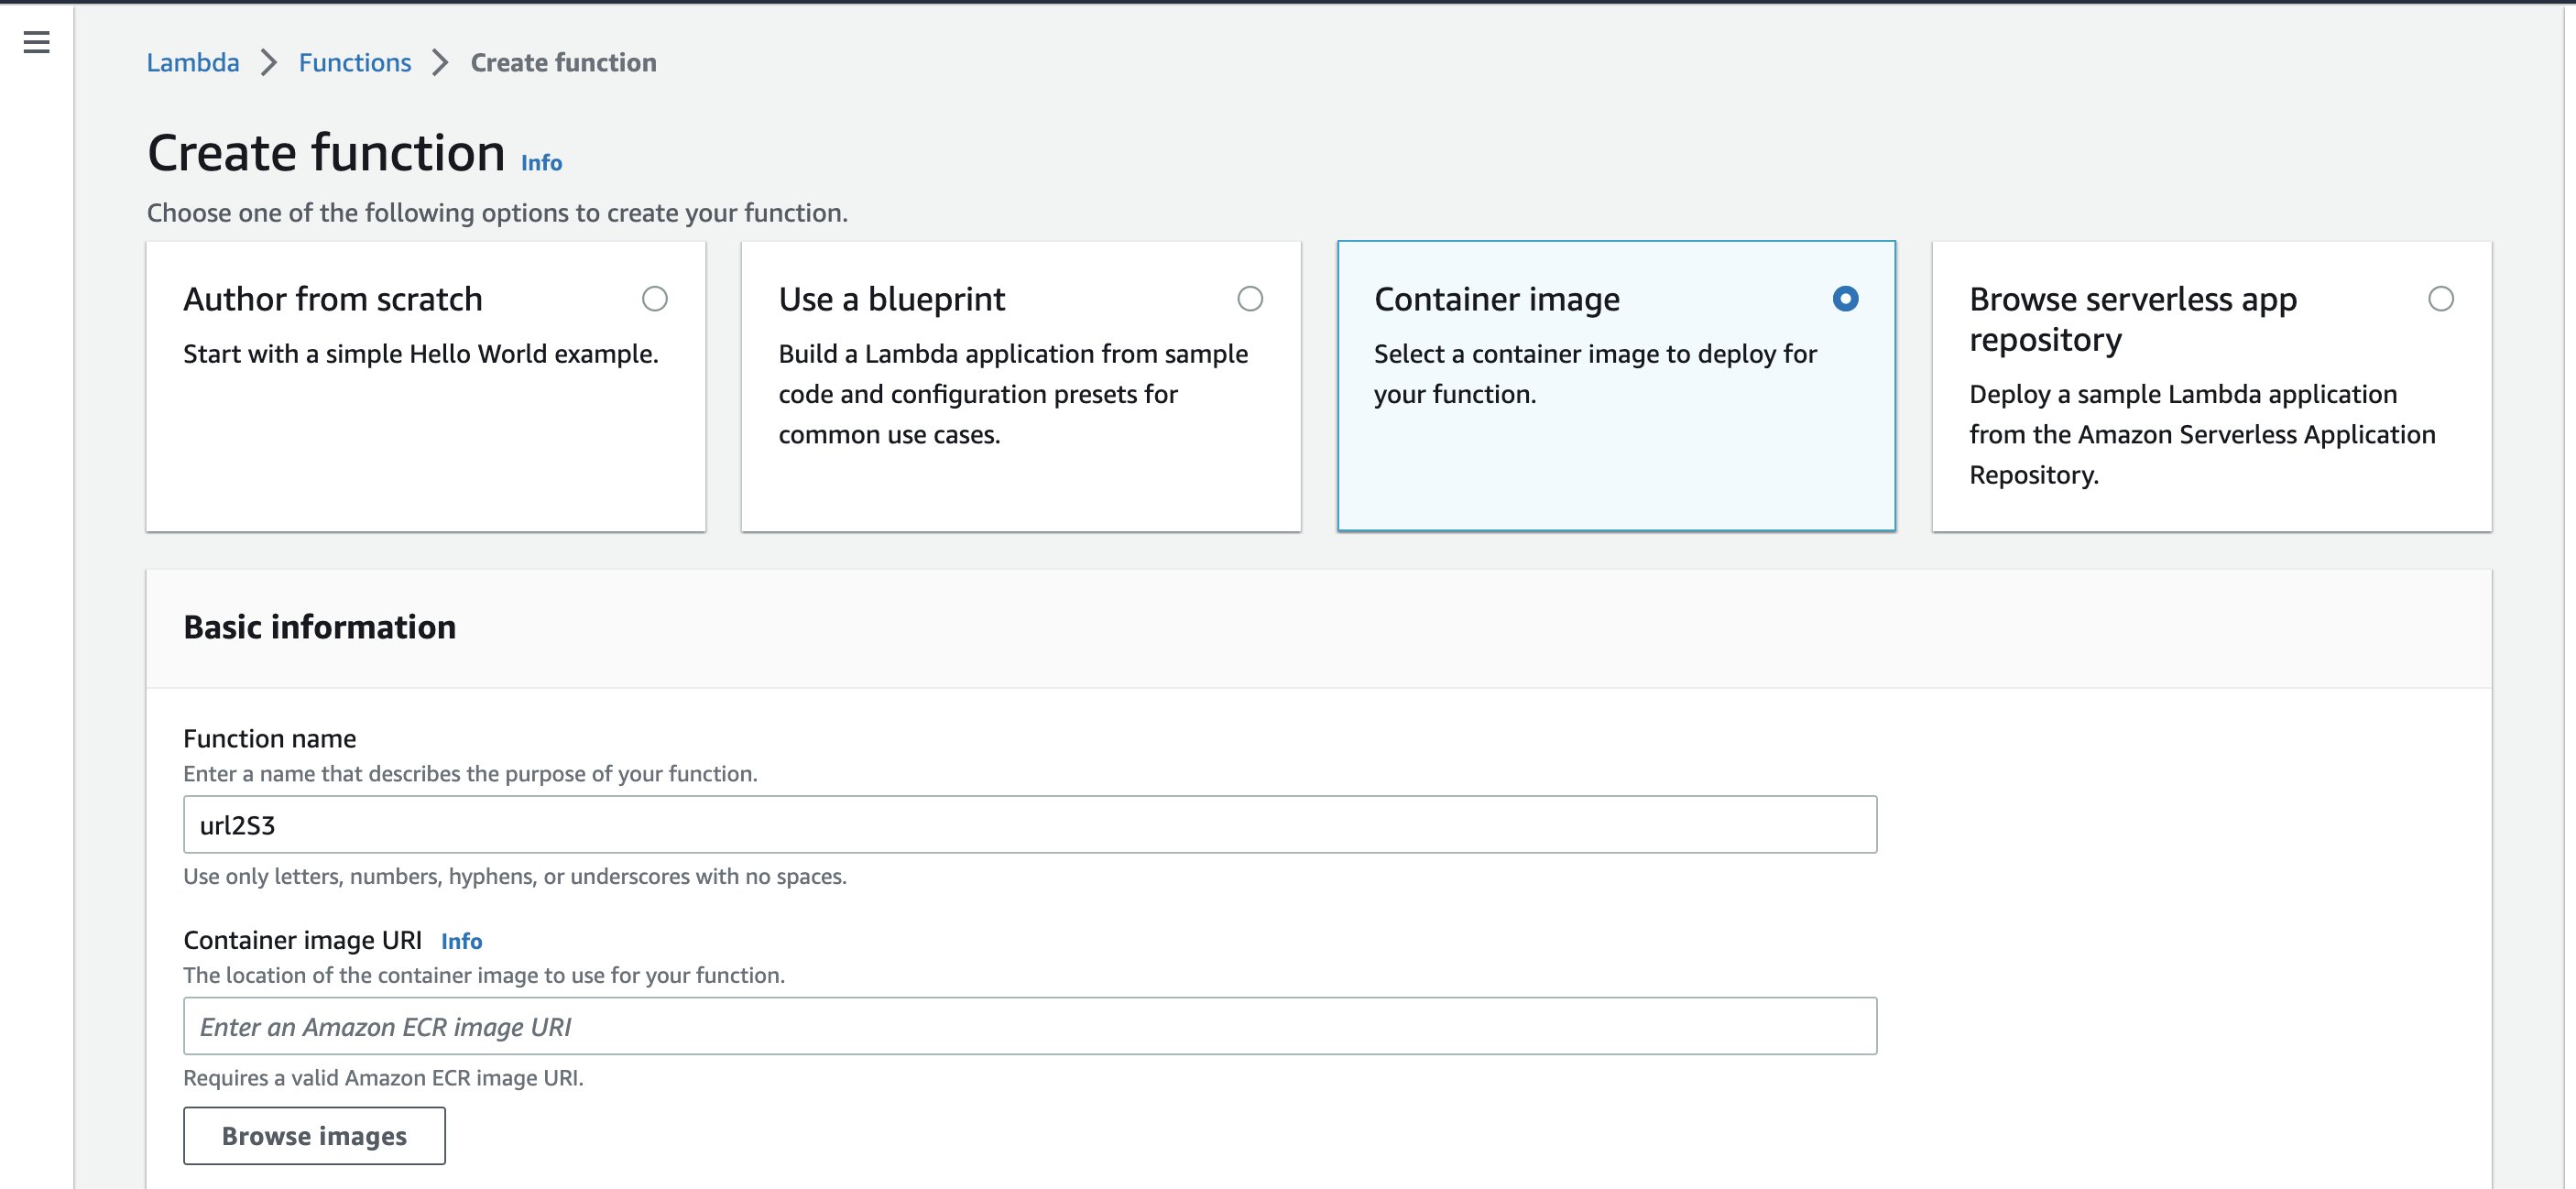Click the Author from scratch card title
2576x1189 pixels.
click(x=333, y=299)
